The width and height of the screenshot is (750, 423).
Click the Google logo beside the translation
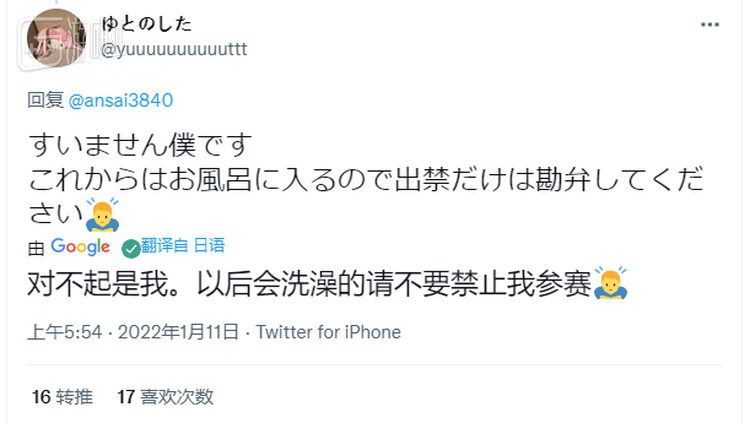80,246
